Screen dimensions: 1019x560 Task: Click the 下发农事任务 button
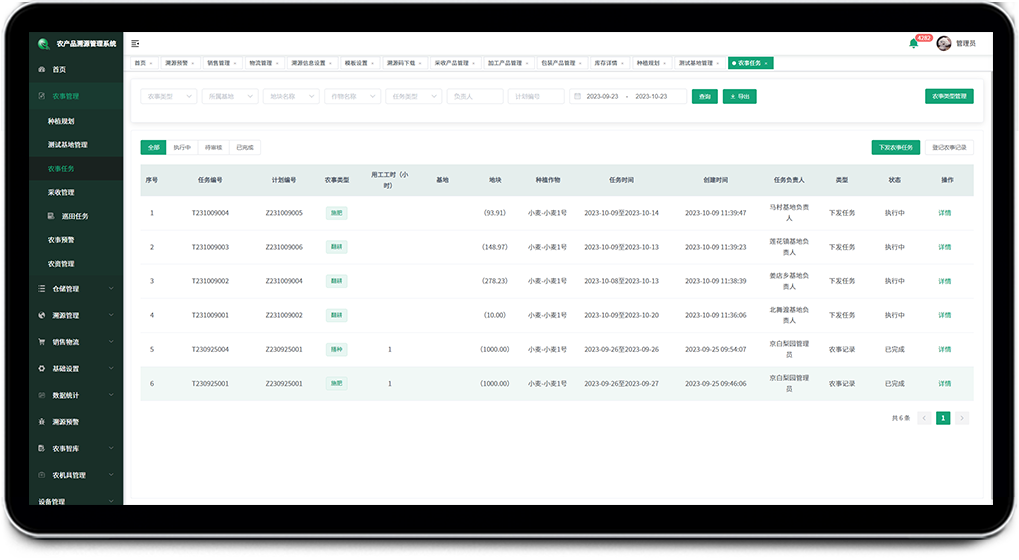click(x=896, y=147)
